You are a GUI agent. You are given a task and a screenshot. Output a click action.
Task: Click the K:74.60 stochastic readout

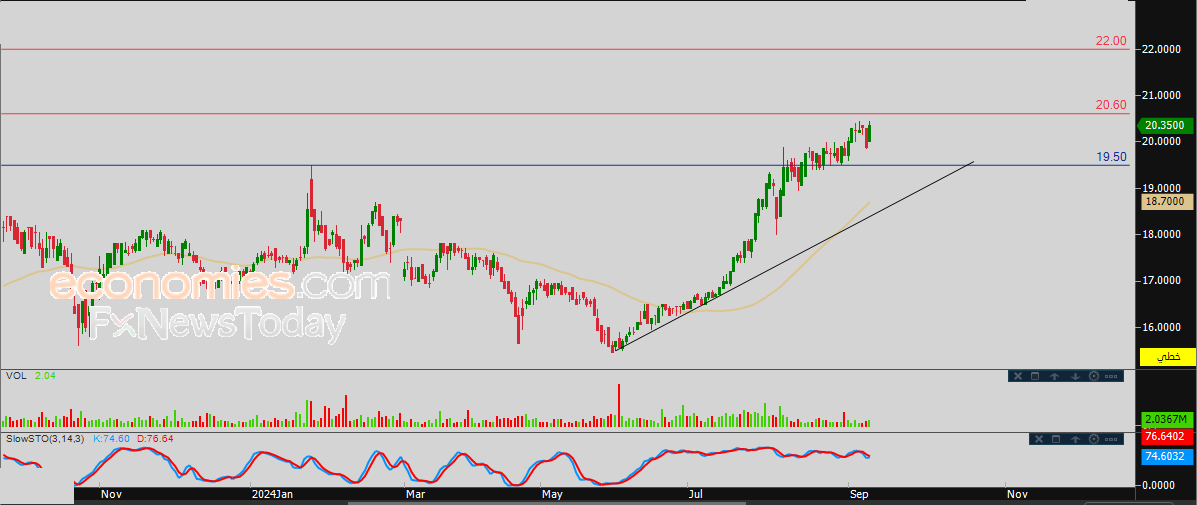click(111, 439)
